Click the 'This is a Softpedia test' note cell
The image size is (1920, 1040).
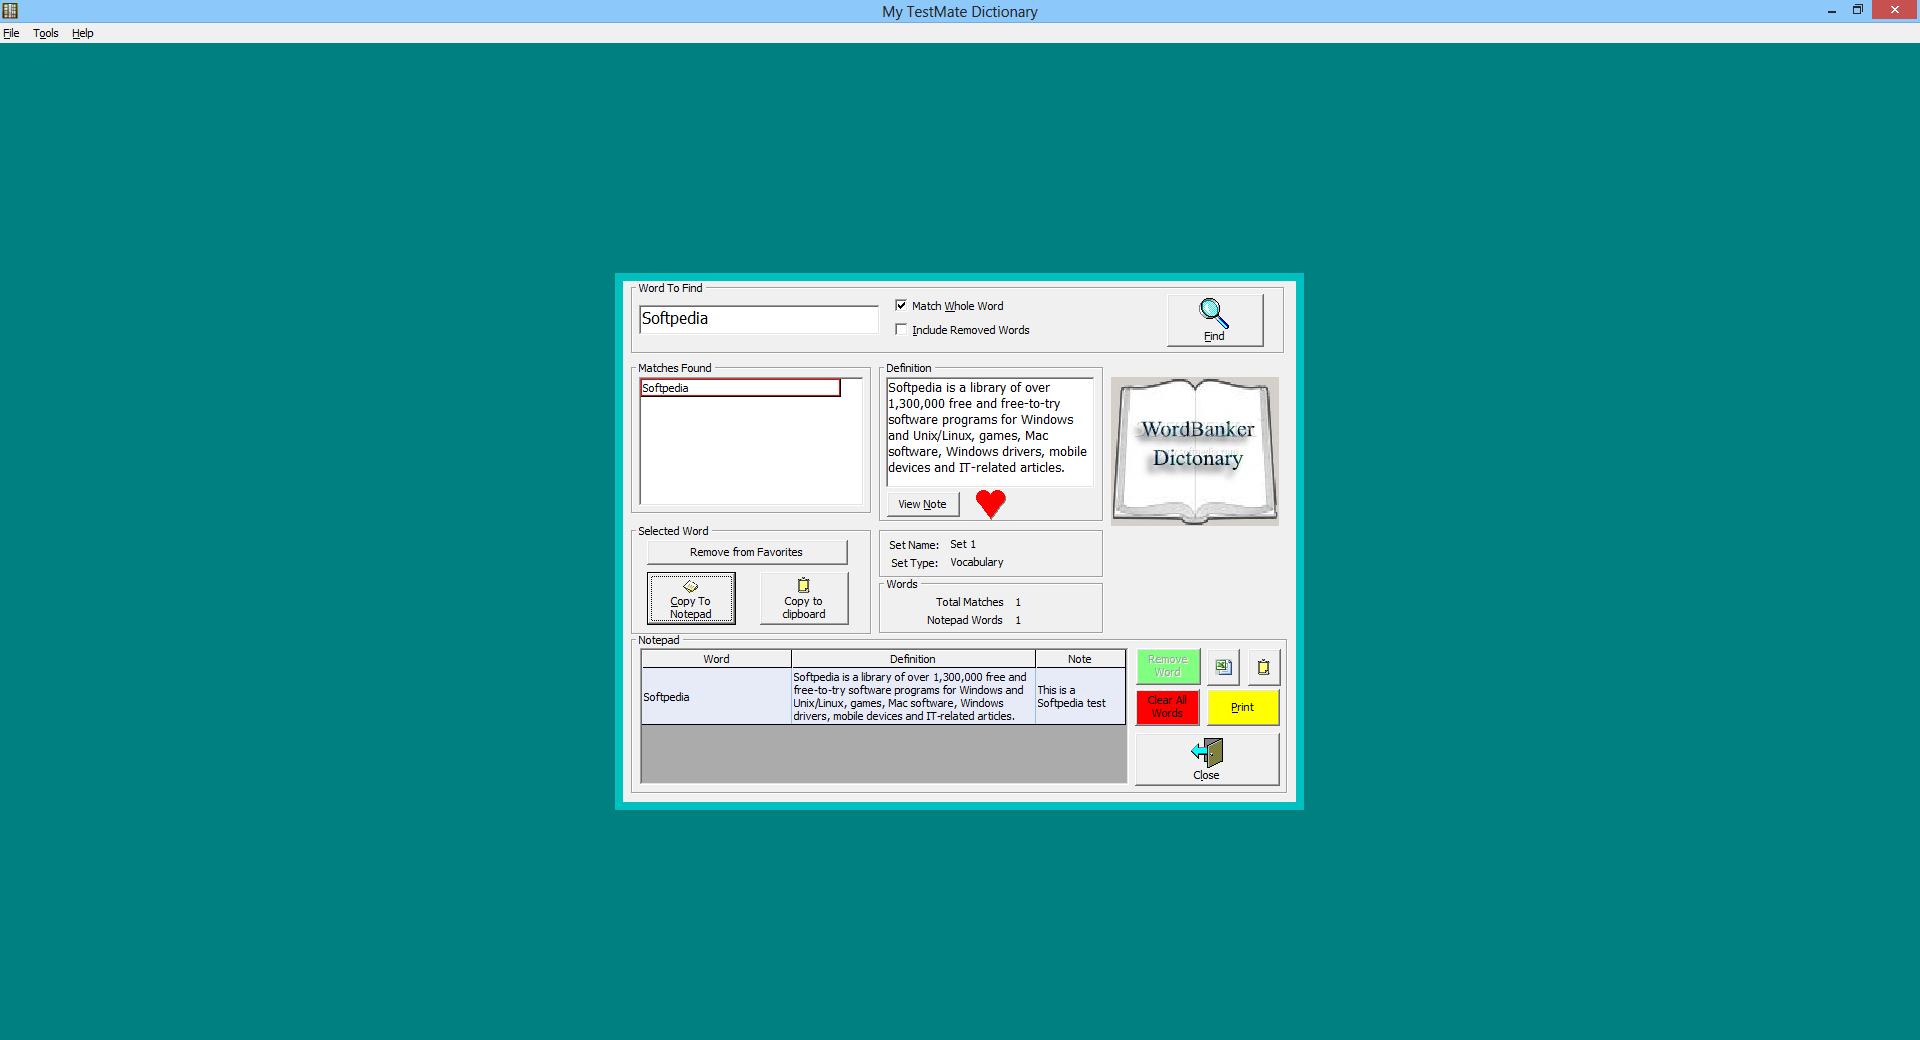tap(1080, 697)
